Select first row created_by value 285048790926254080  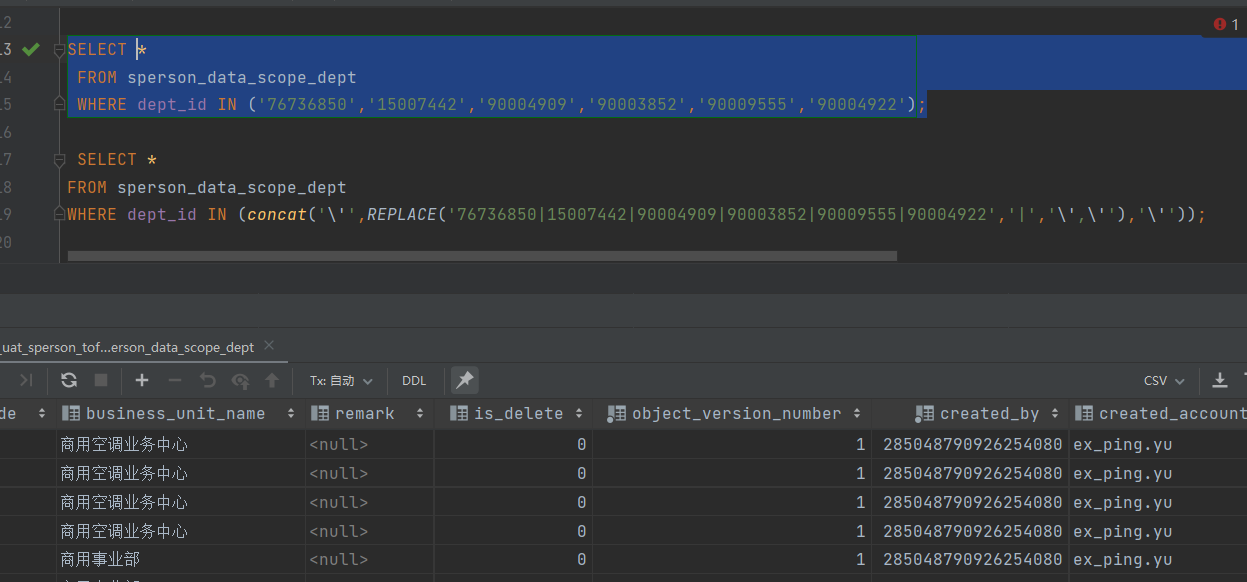(x=972, y=444)
